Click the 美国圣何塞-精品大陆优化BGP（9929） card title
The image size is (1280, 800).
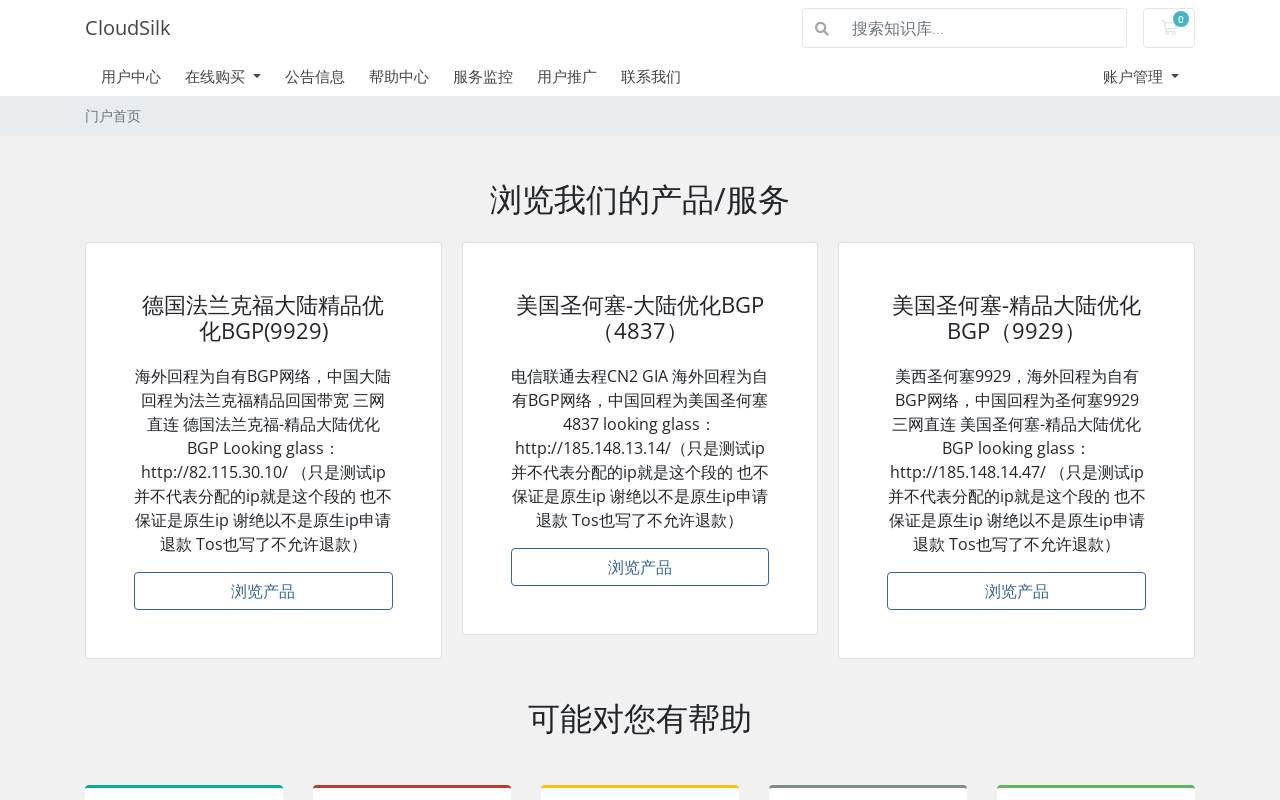1016,318
